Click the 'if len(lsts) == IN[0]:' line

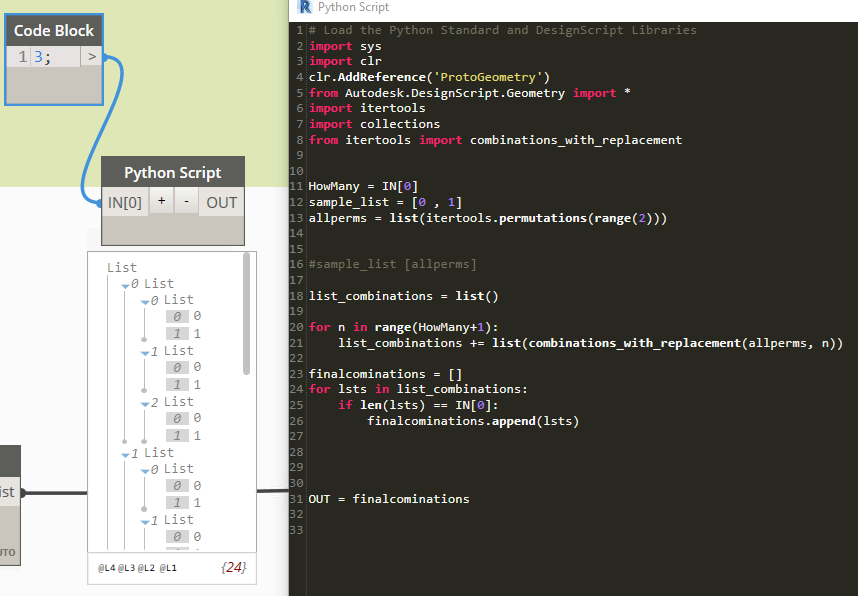tap(418, 405)
